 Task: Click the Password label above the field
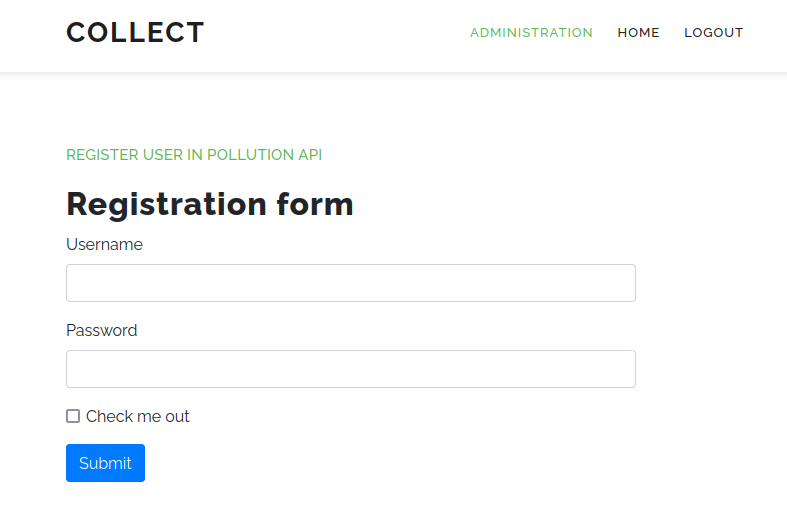[x=101, y=330]
